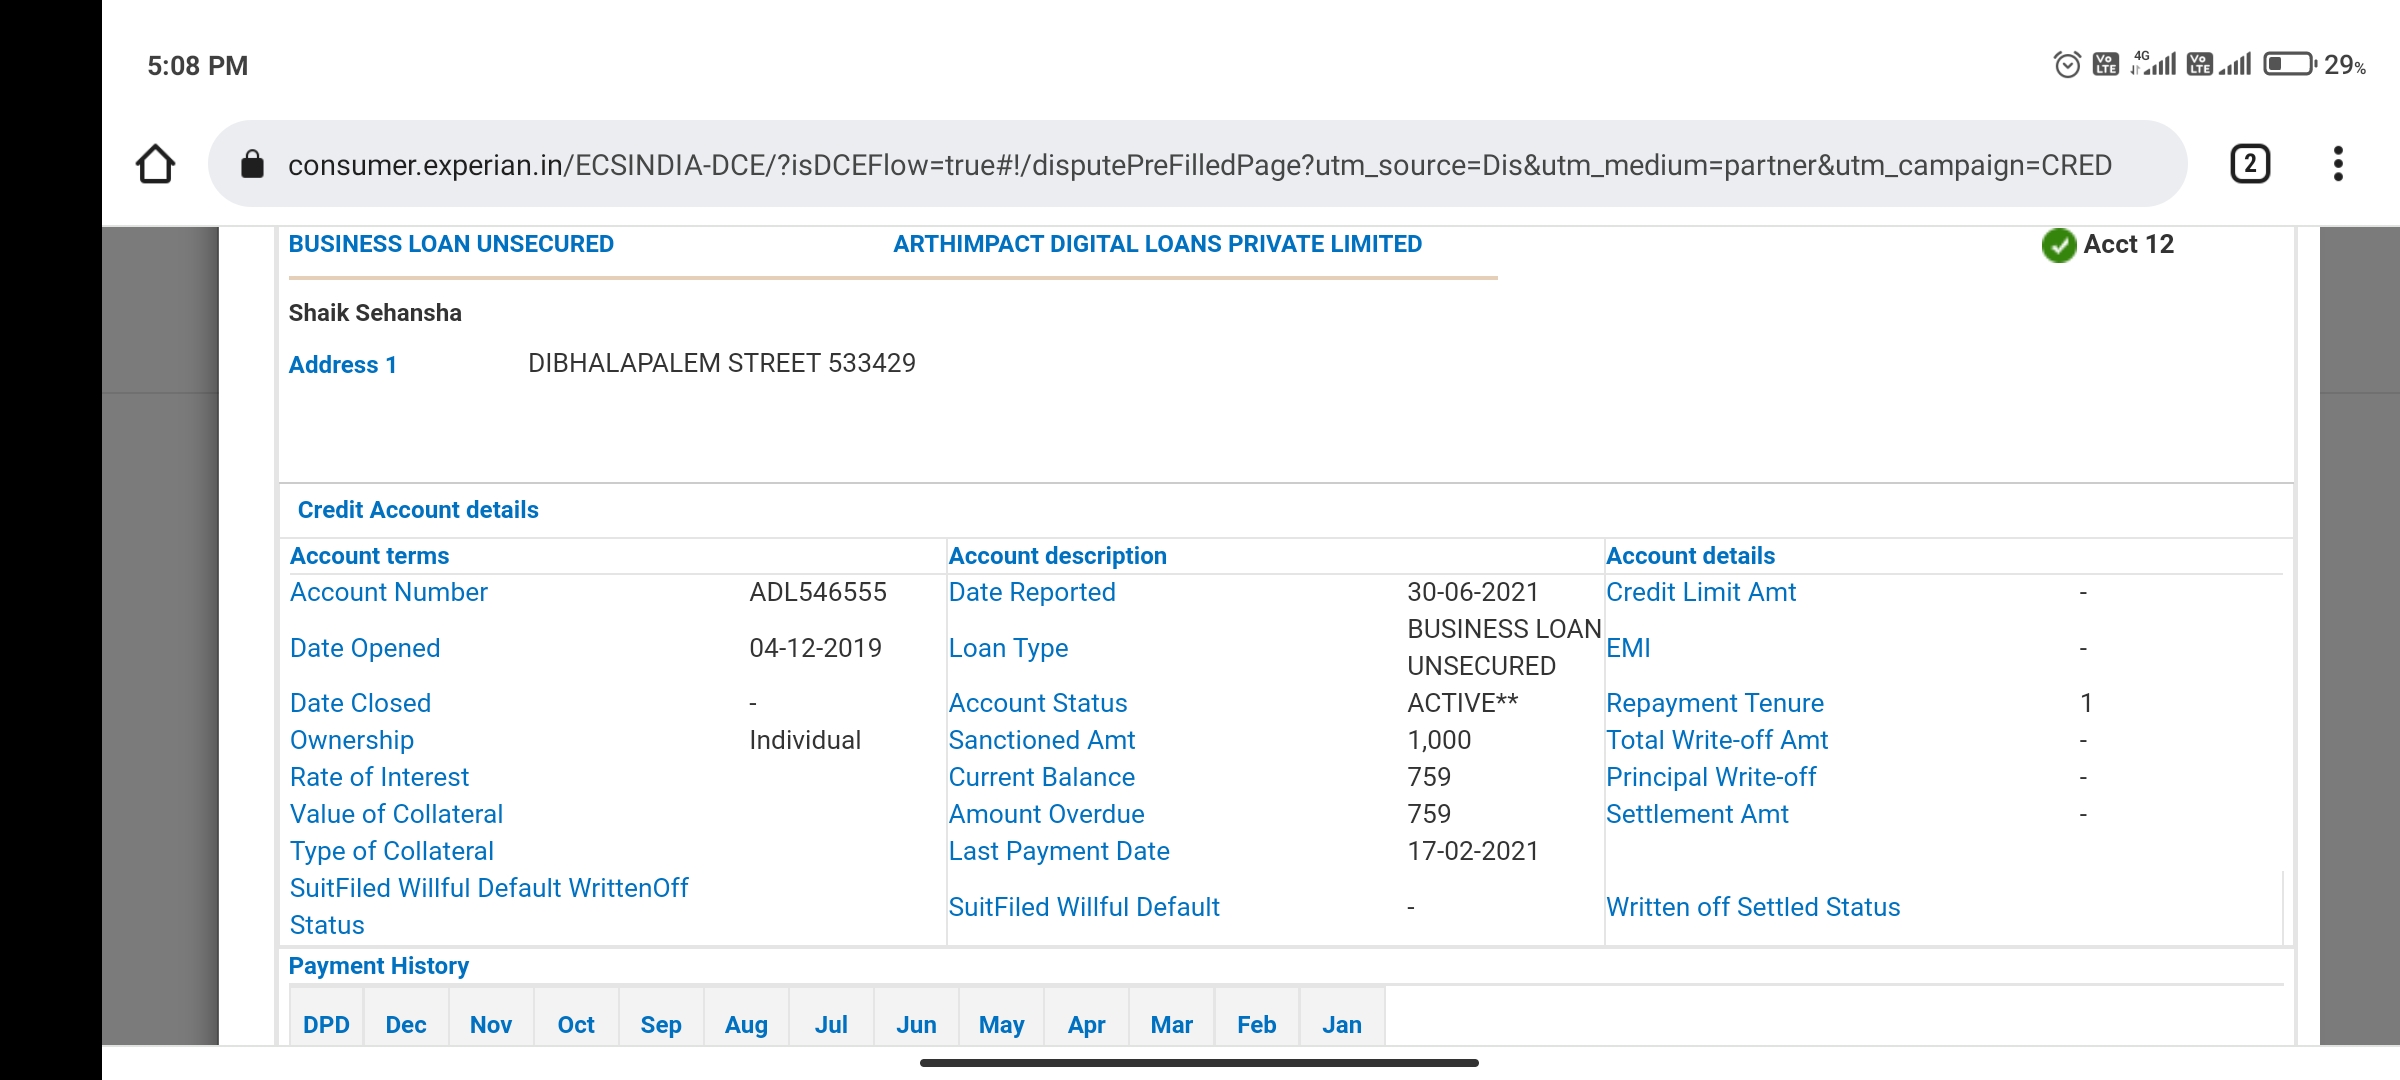Click ARTHIMPACT DIGITAL LOANS PRIVATE LIMITED heading
Viewport: 2400px width, 1080px height.
1157,245
